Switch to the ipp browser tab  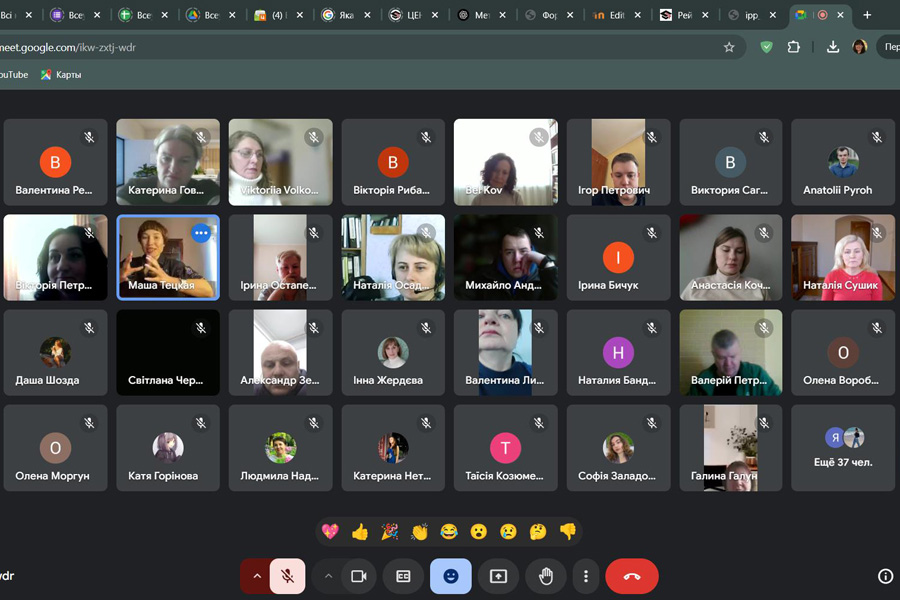(x=751, y=16)
